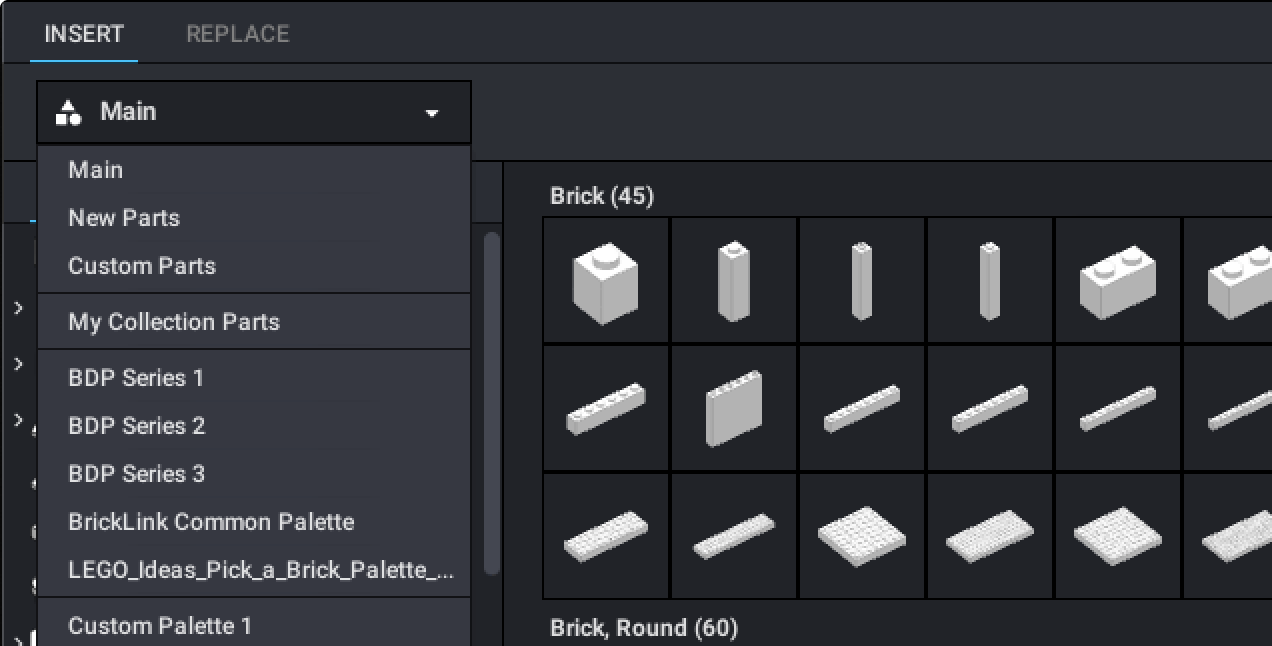Expand the top category chevron in sidebar

(17, 307)
